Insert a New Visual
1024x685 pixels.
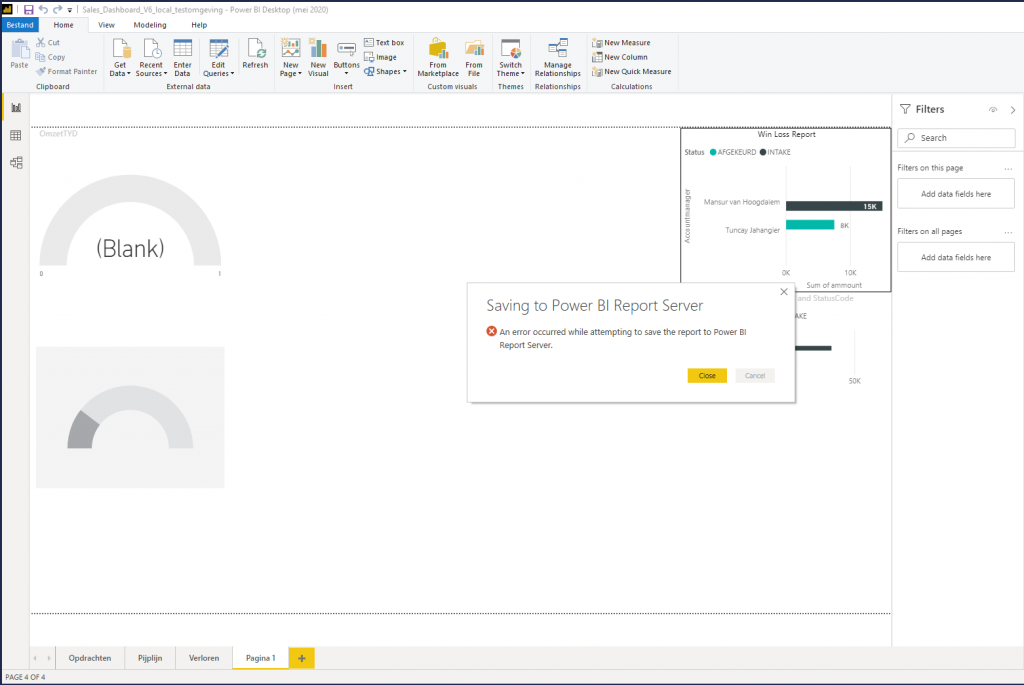(318, 57)
